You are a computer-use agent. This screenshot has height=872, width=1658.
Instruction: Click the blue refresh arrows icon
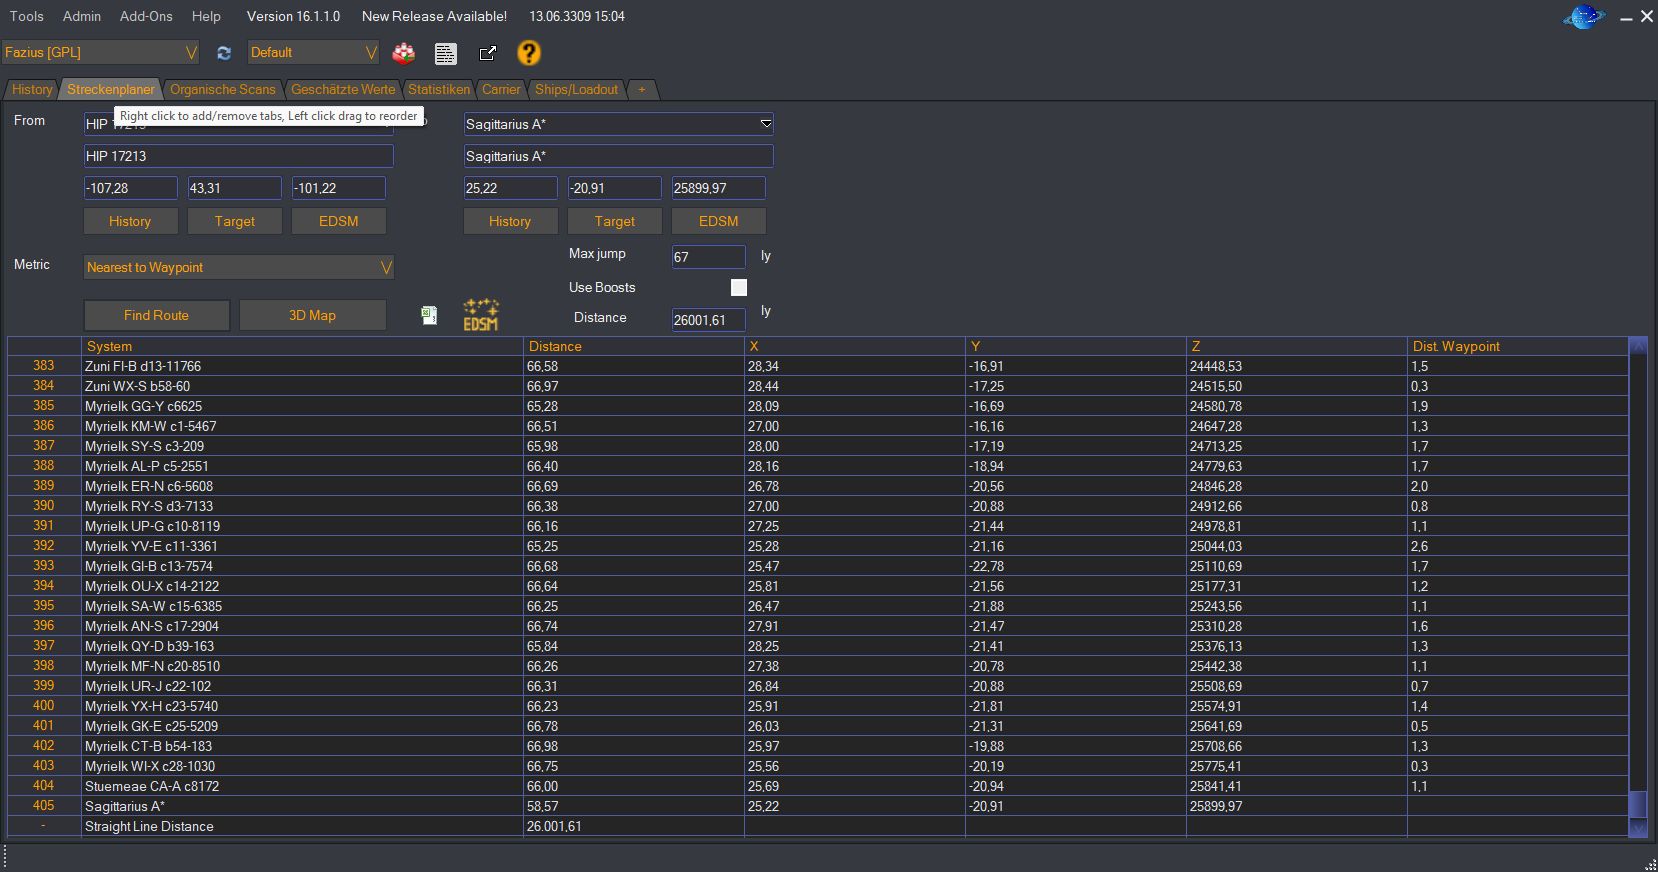click(224, 53)
